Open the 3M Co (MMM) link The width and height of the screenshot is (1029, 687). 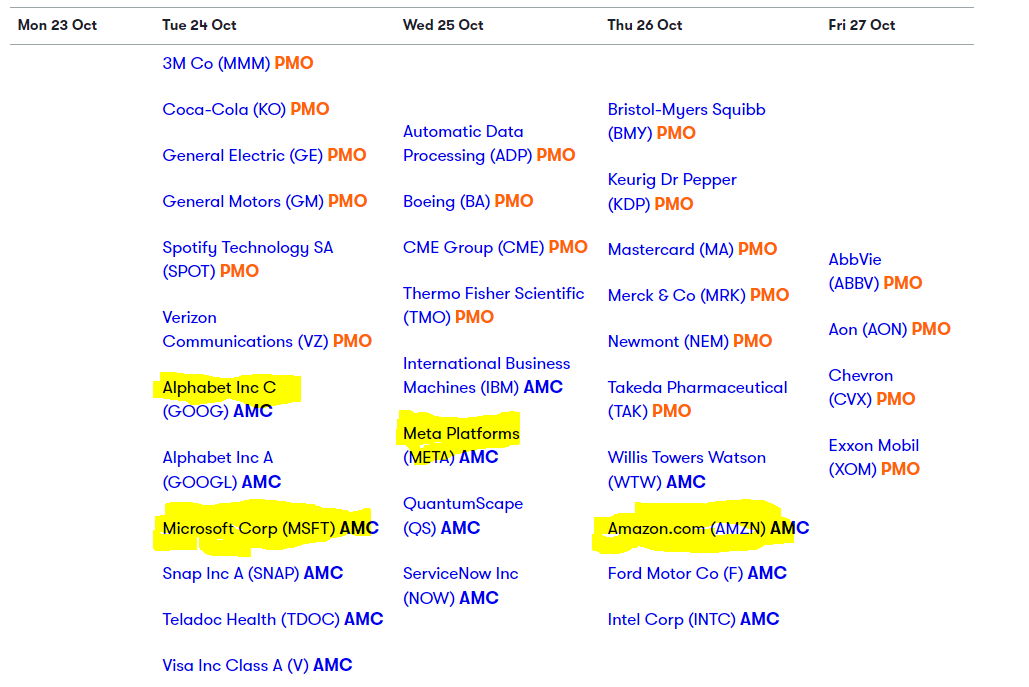pos(217,64)
